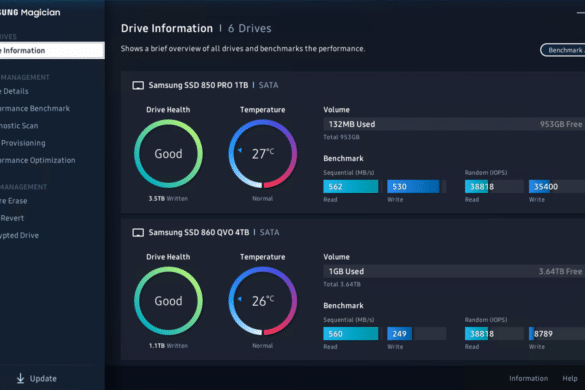Click the 35400 random write bar
Screen dimensions: 585x390
(557, 187)
